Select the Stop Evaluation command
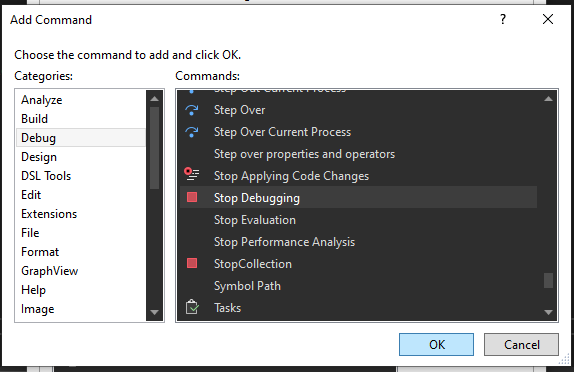Viewport: 574px width, 372px height. (254, 220)
